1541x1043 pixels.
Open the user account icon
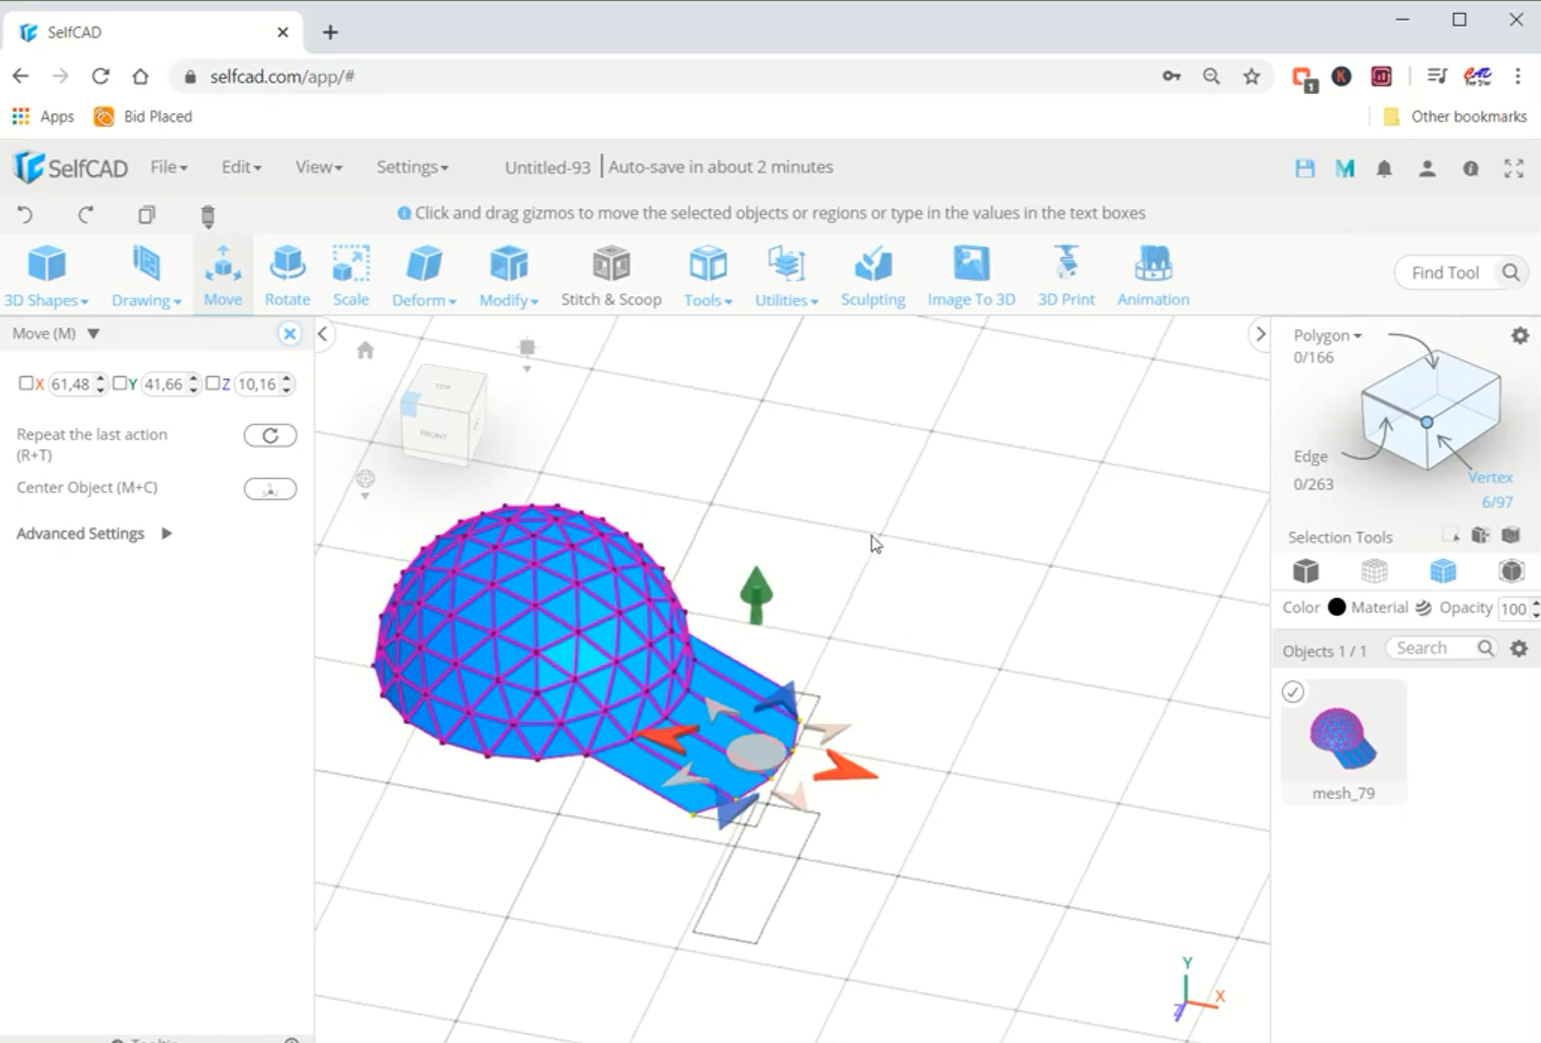pyautogui.click(x=1427, y=168)
